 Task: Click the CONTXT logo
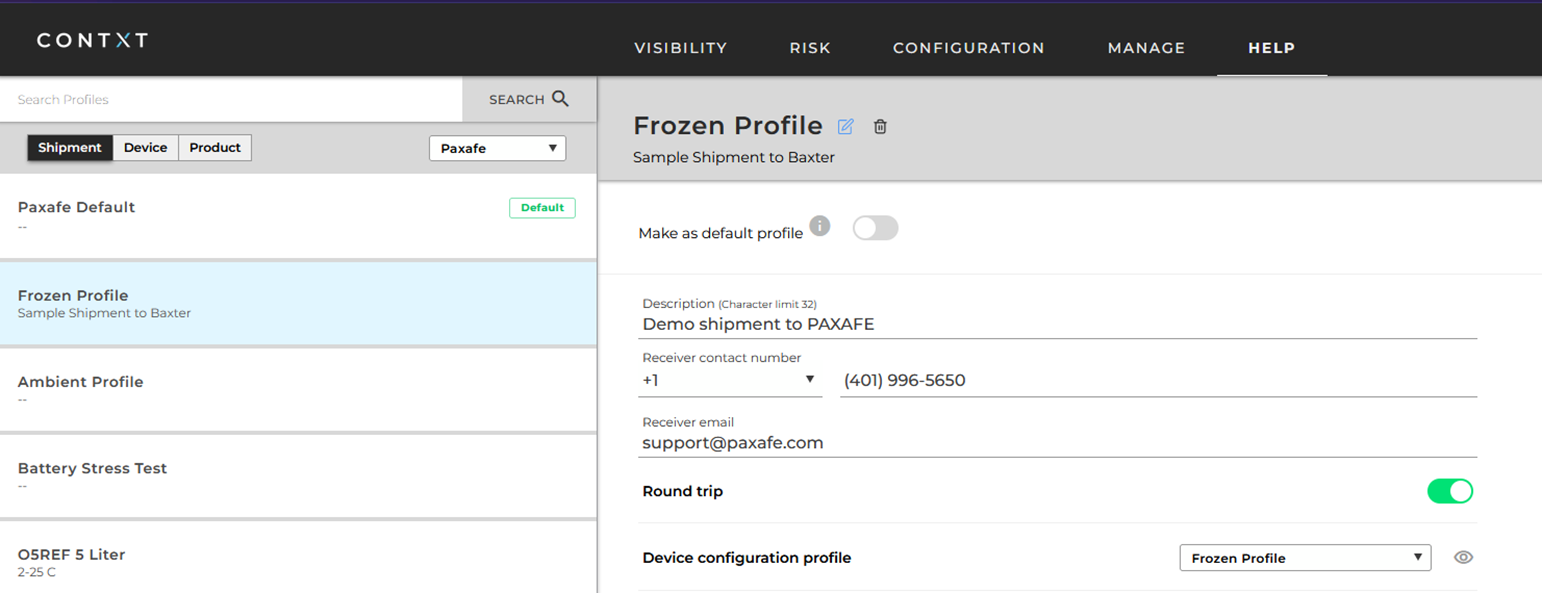(x=92, y=40)
